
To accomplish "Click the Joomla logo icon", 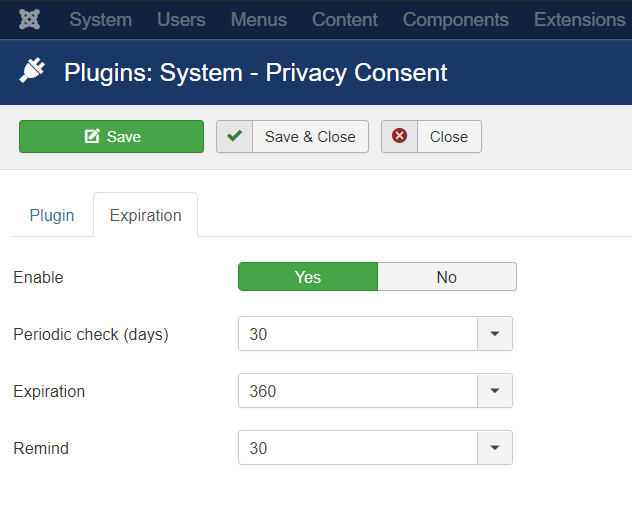I will point(29,20).
